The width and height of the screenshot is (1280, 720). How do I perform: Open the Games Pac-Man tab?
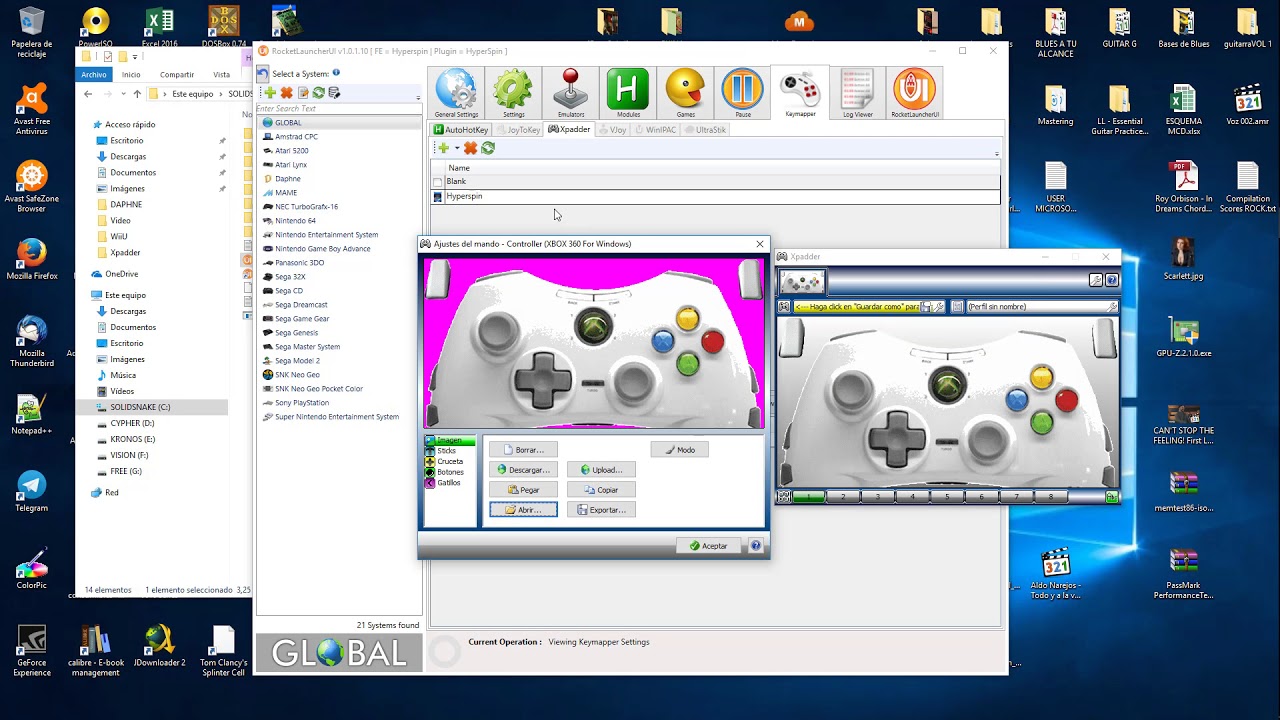click(x=685, y=94)
